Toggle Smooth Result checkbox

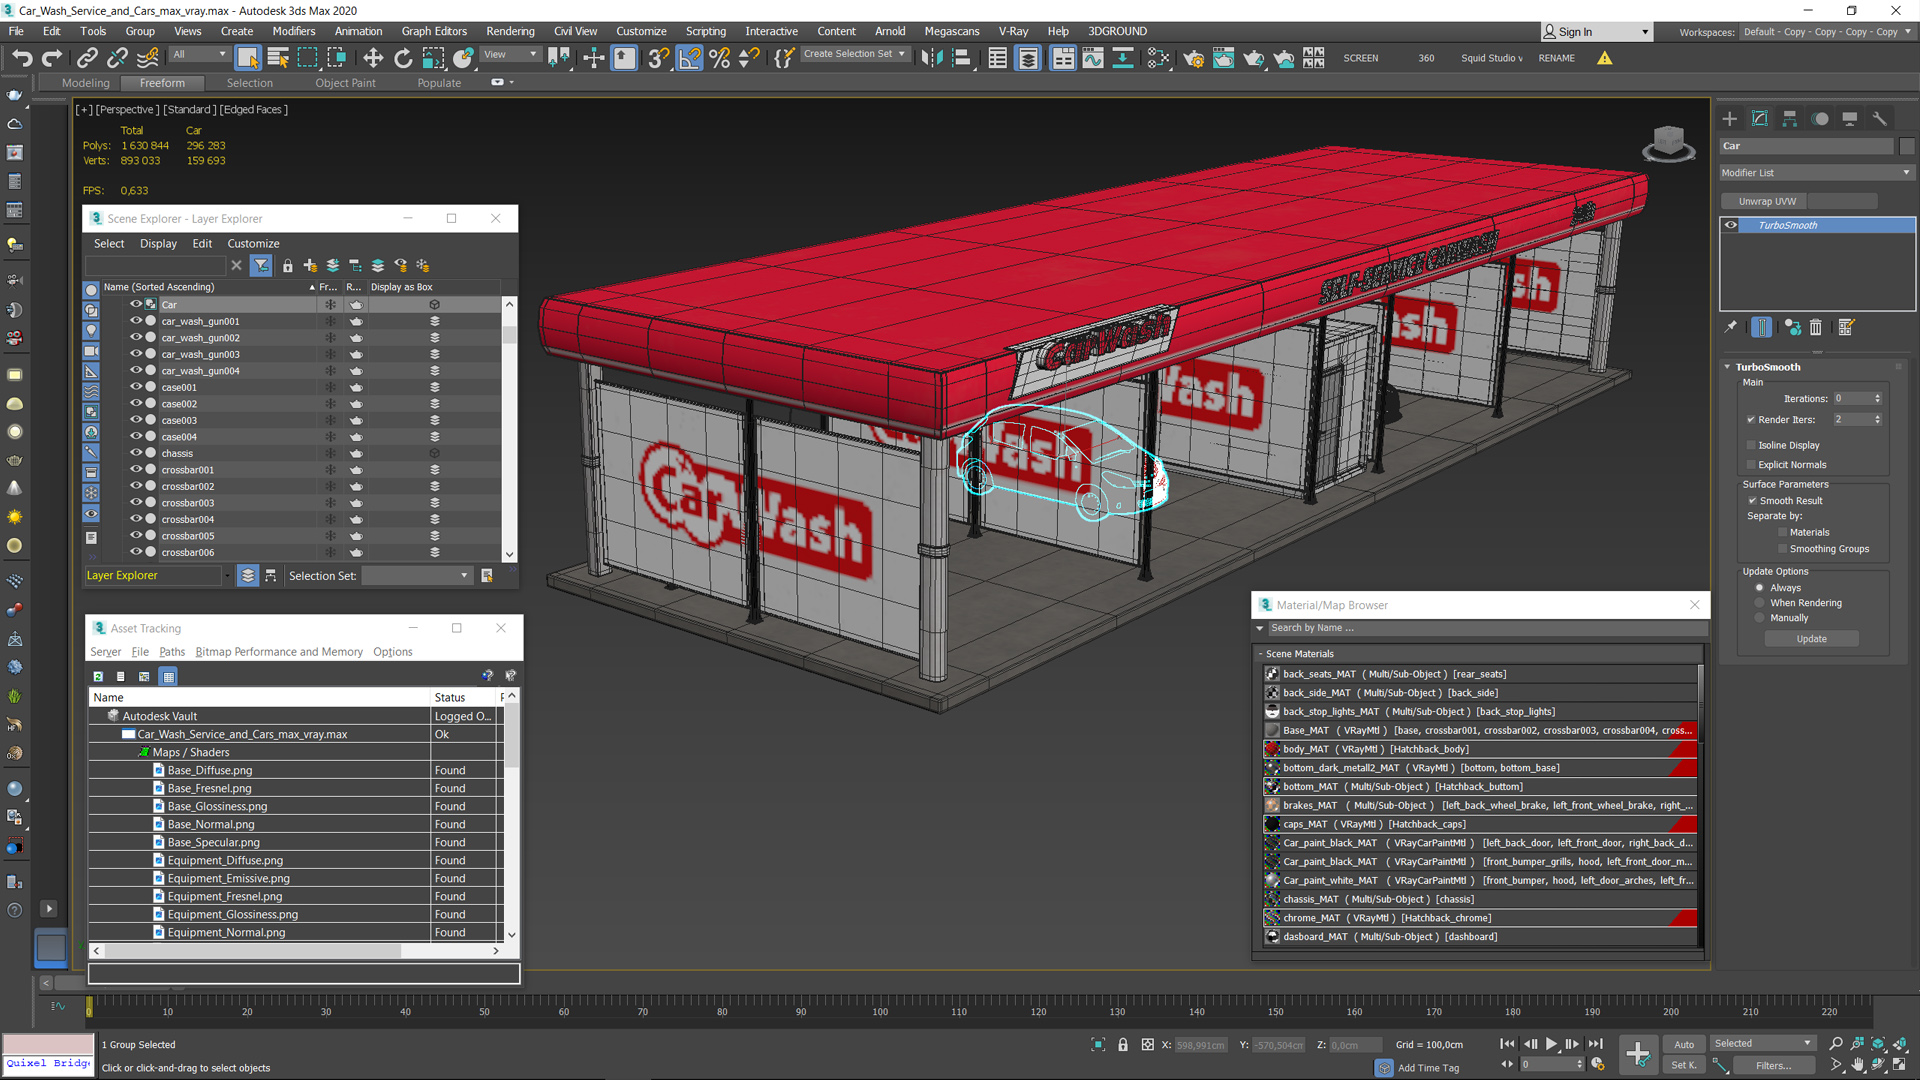(x=1752, y=501)
